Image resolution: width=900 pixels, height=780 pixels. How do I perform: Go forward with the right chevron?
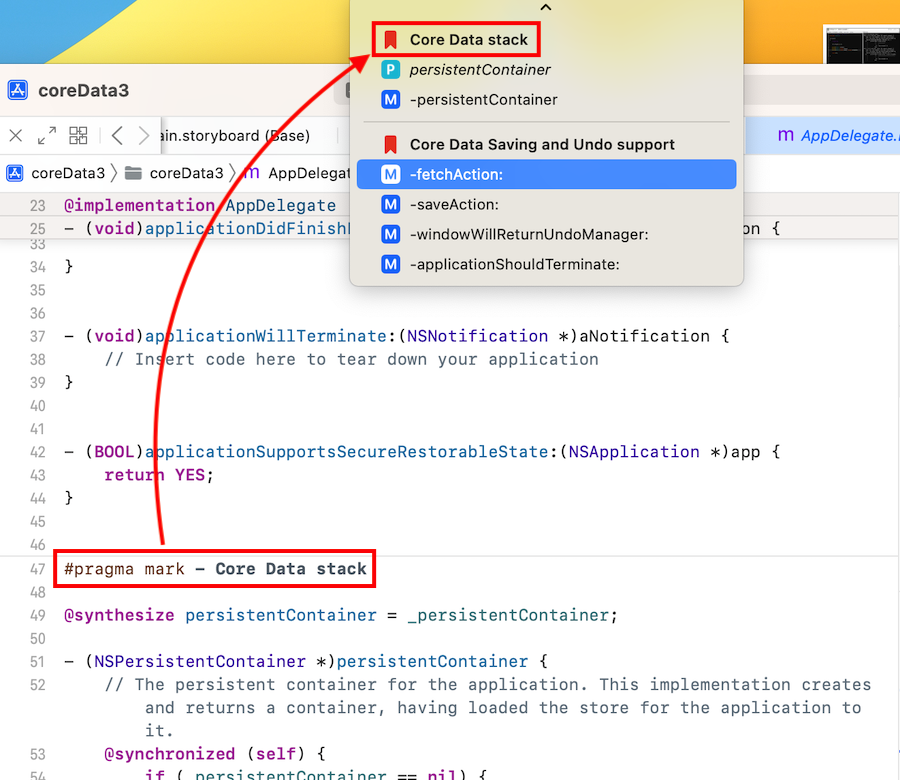pos(144,135)
